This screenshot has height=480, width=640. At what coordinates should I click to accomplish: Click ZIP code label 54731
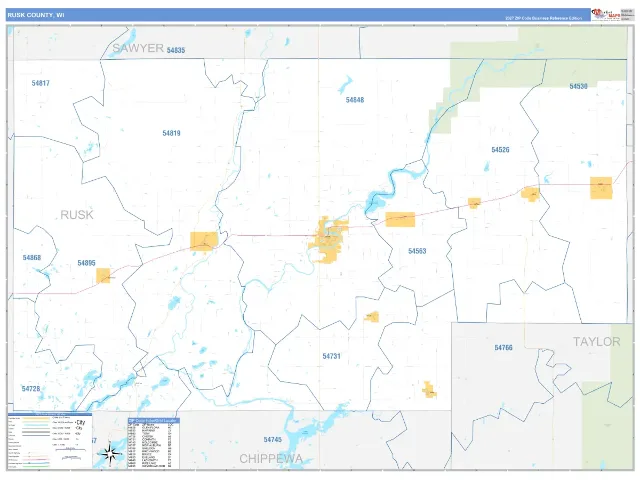(x=331, y=356)
